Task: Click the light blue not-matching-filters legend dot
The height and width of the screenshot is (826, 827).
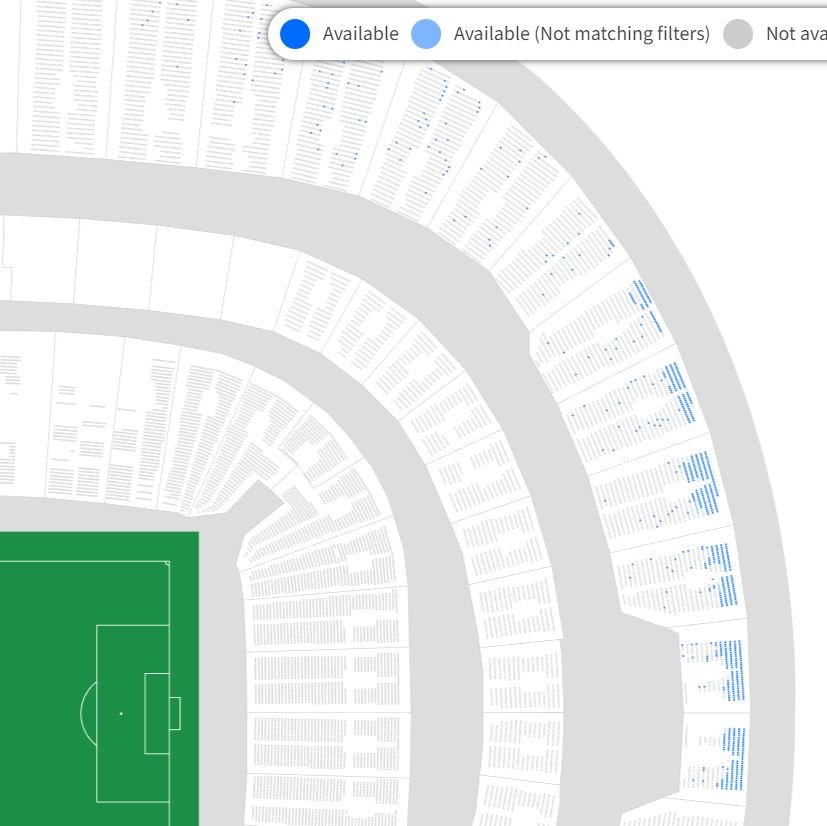Action: [426, 34]
